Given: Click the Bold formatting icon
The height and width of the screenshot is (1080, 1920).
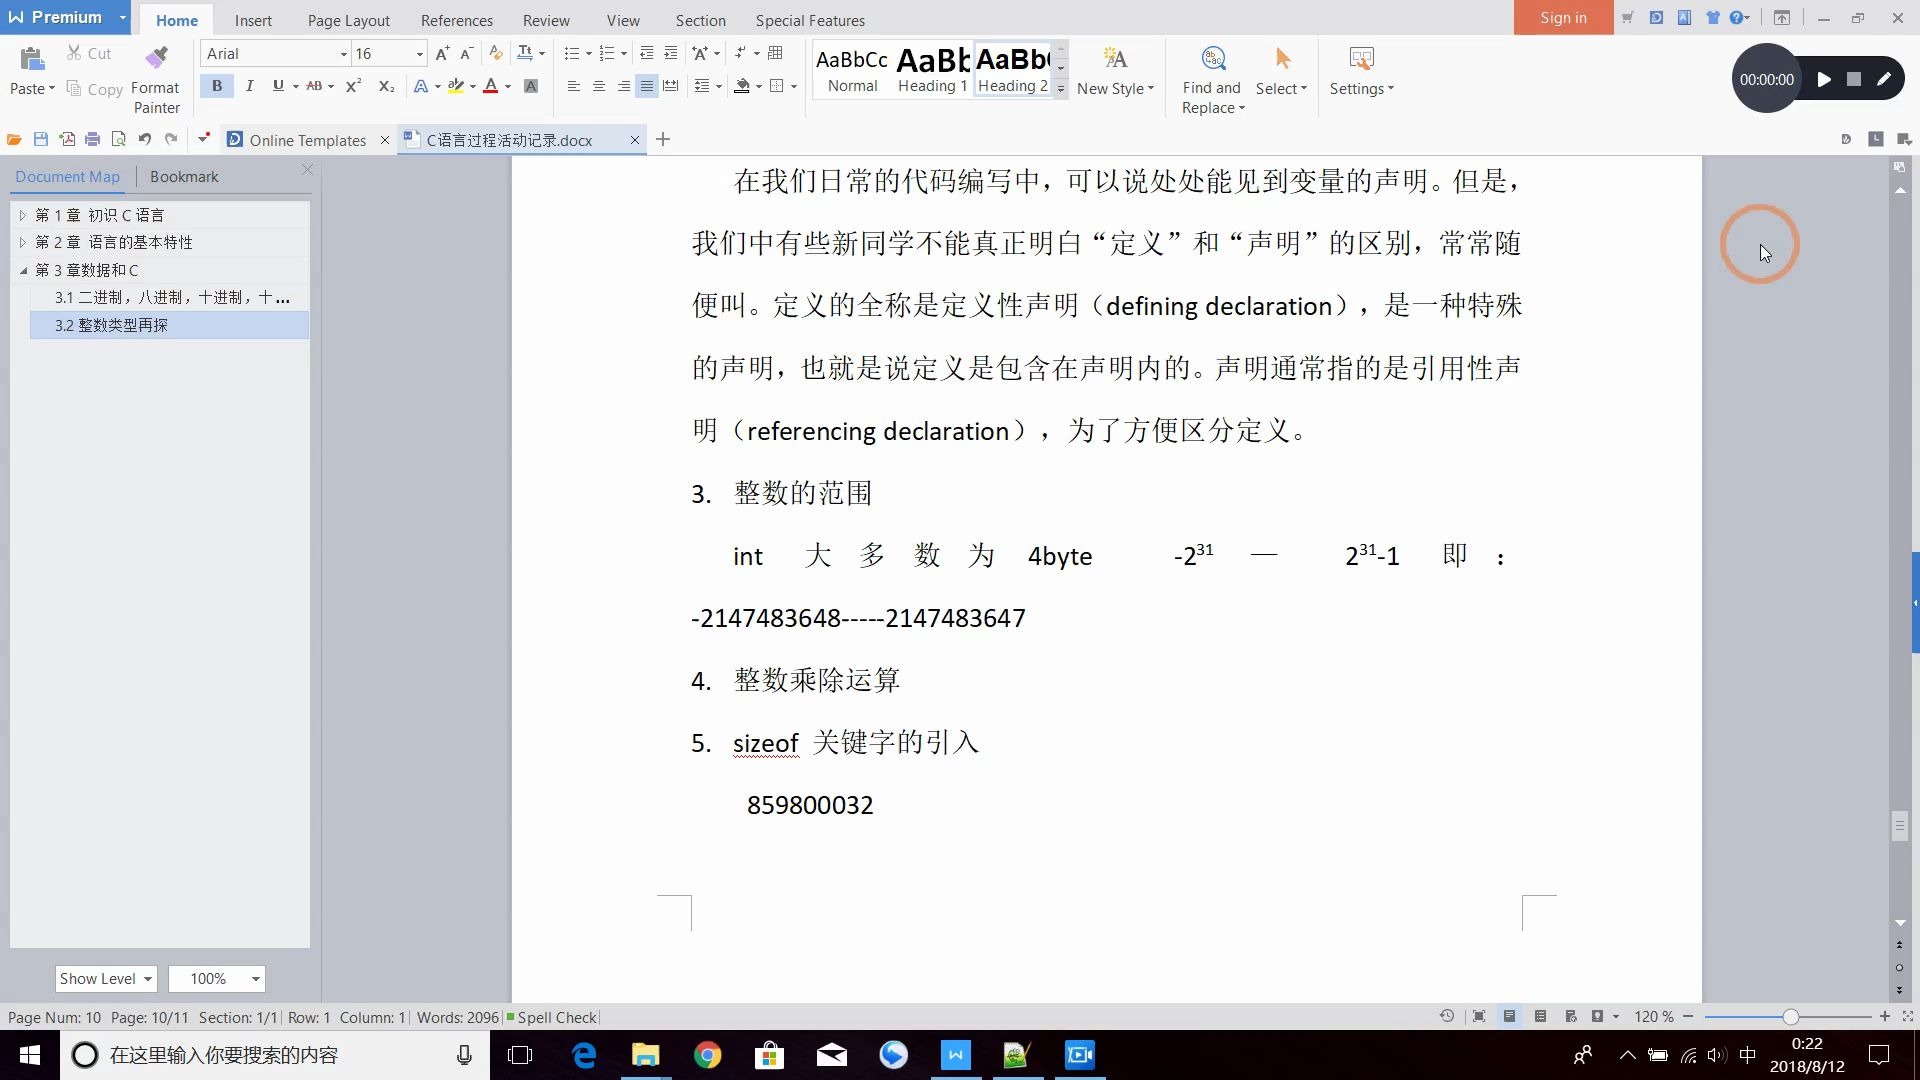Looking at the screenshot, I should [219, 86].
